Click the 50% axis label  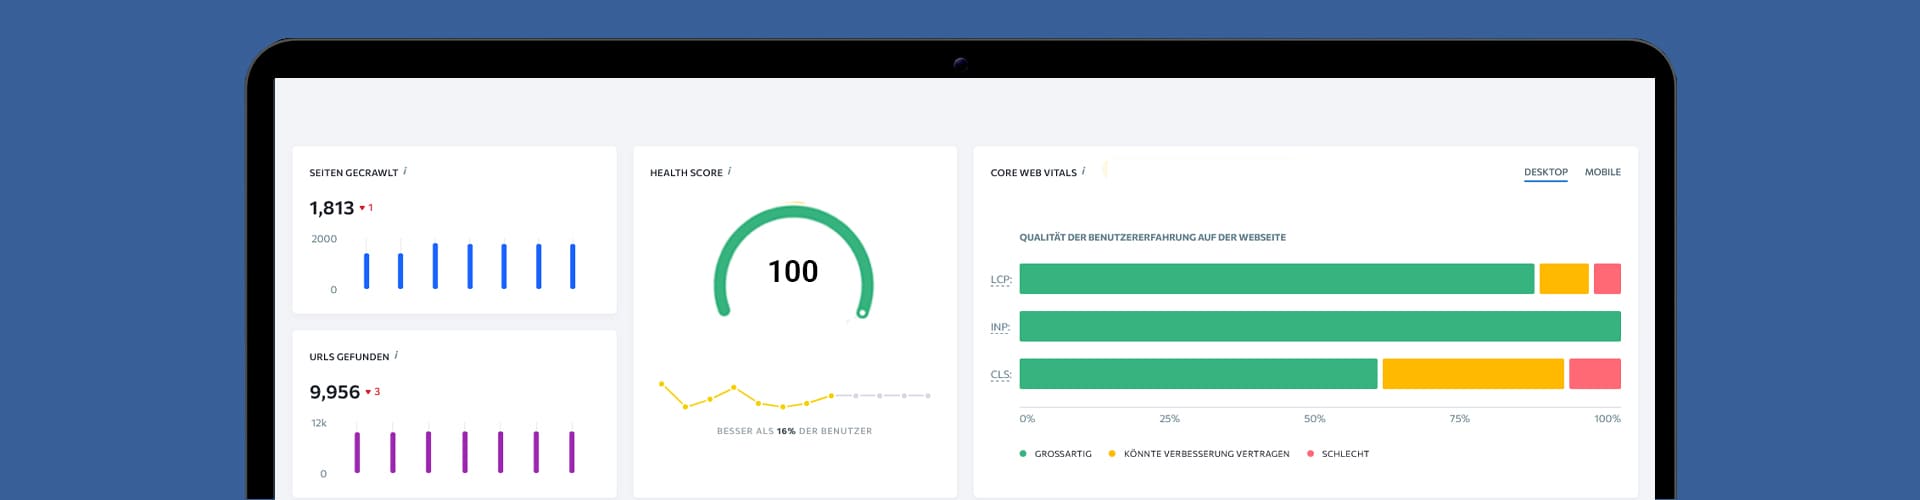click(1314, 419)
